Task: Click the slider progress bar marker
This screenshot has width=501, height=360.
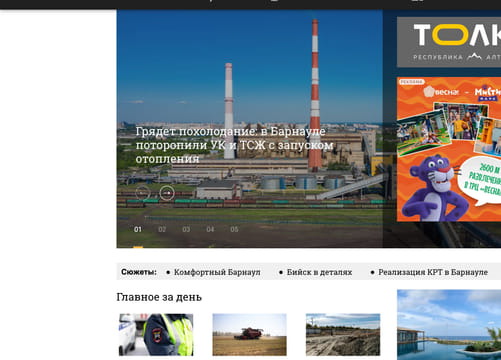Action: (138, 247)
